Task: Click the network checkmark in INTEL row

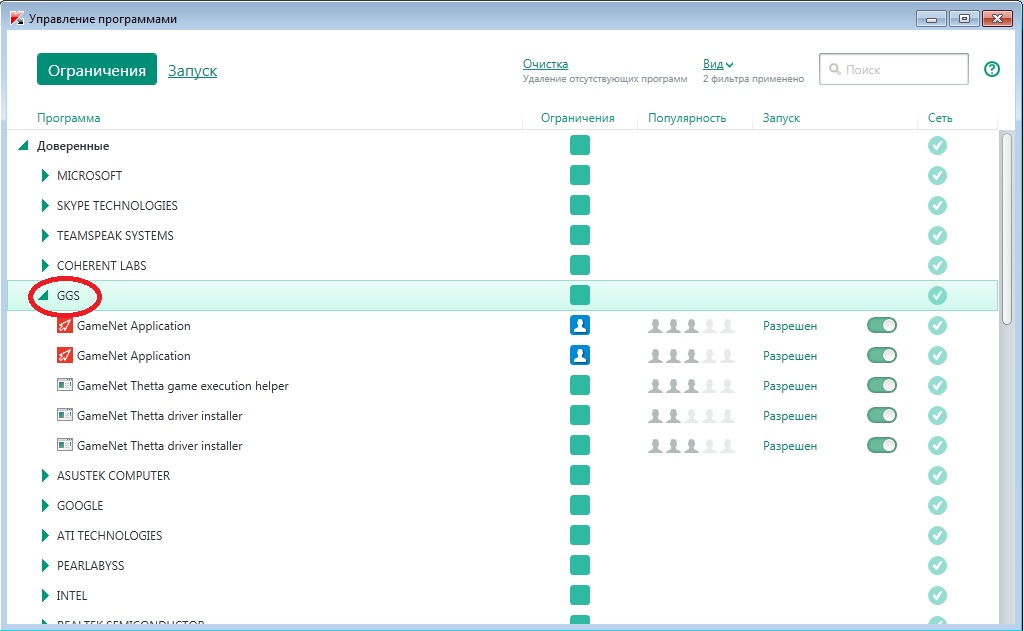Action: click(937, 596)
